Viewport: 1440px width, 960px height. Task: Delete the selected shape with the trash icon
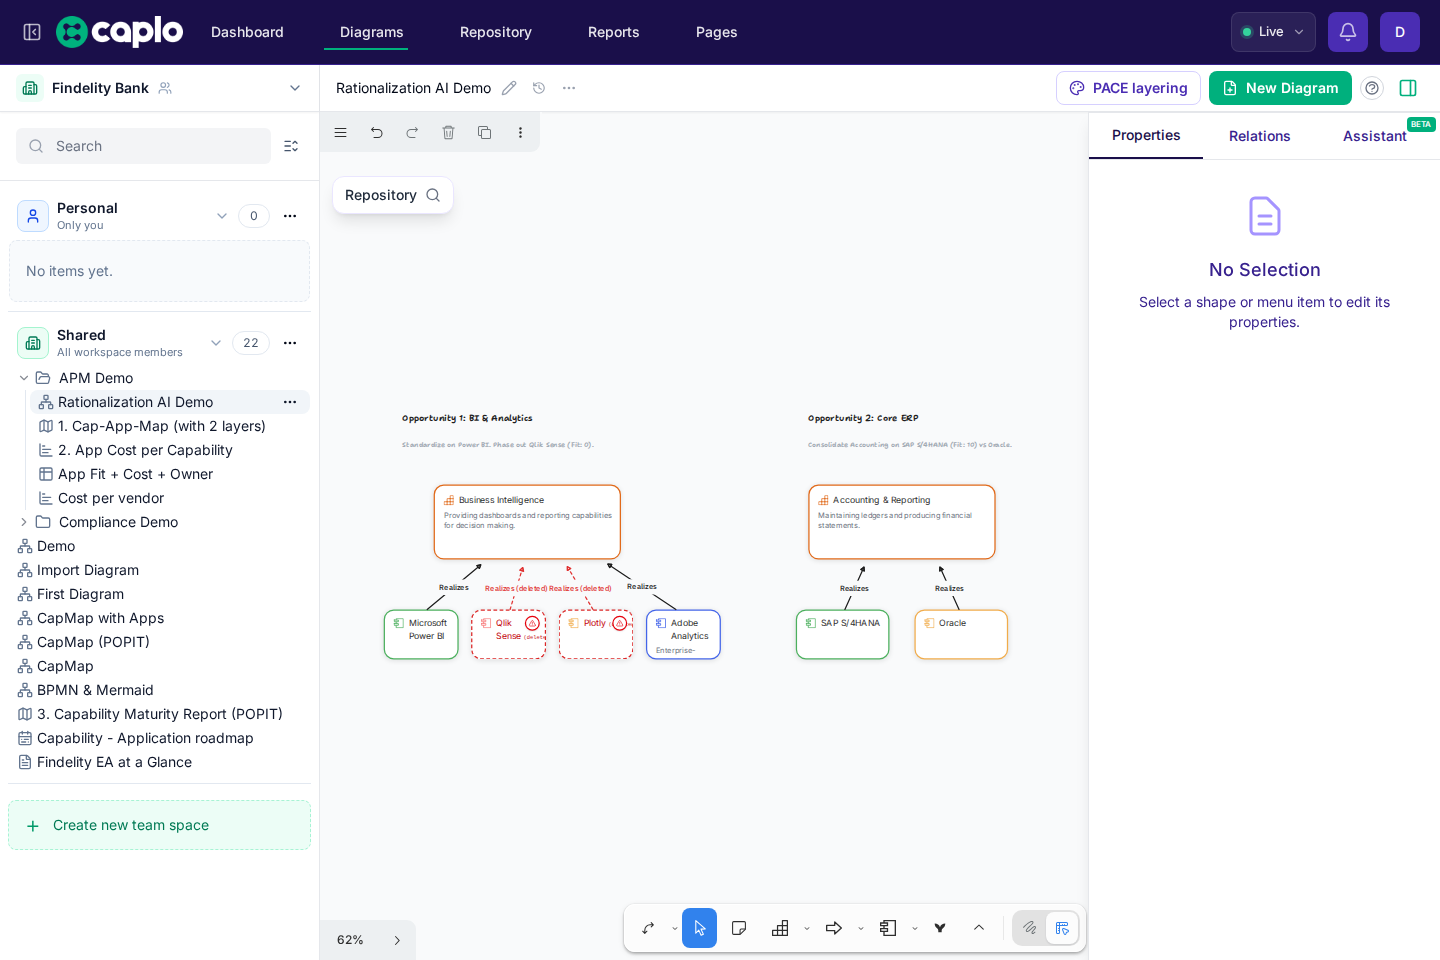pos(449,132)
